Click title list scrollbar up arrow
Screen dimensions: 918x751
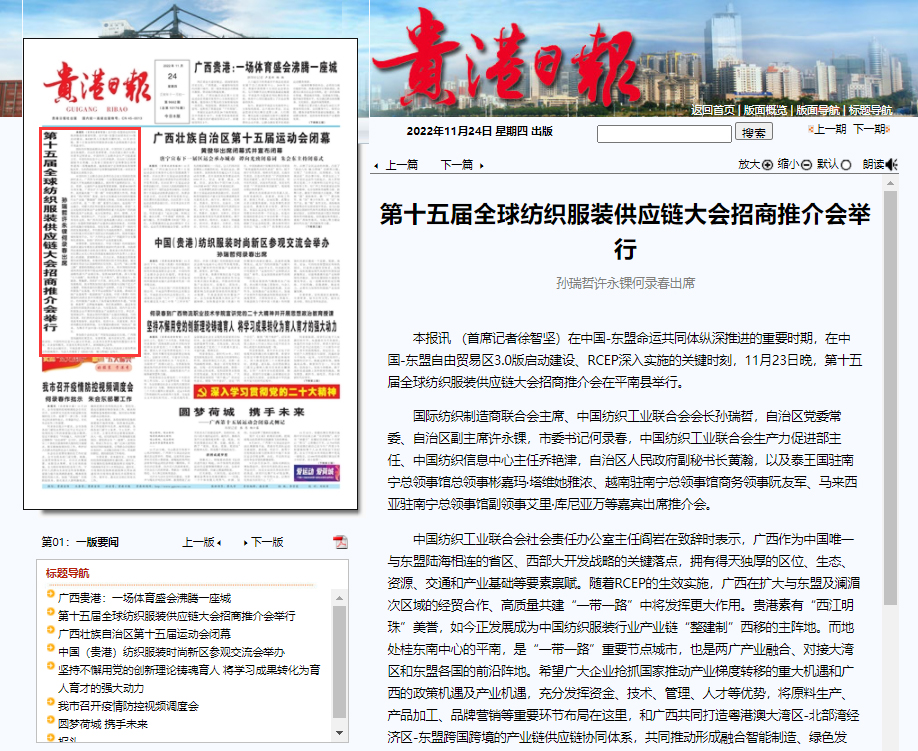339,598
